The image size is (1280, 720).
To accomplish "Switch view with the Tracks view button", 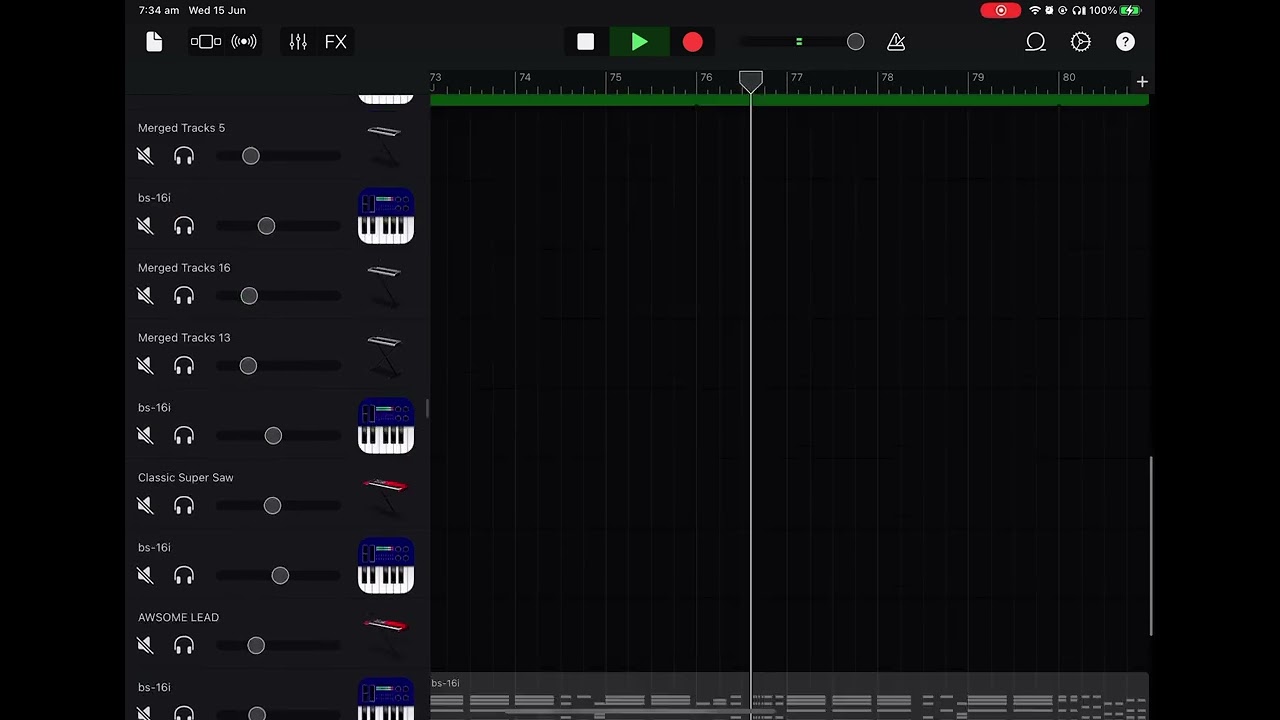I will pyautogui.click(x=206, y=42).
